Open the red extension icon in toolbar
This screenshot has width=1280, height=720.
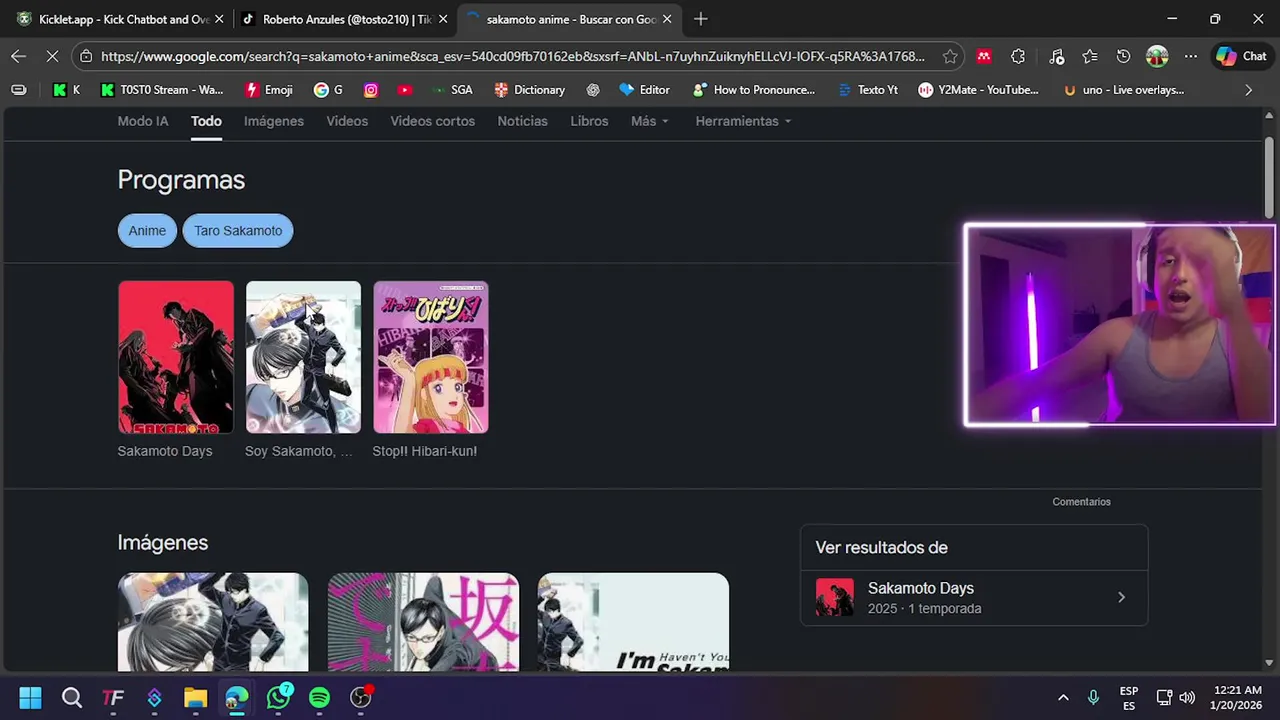[x=984, y=57]
